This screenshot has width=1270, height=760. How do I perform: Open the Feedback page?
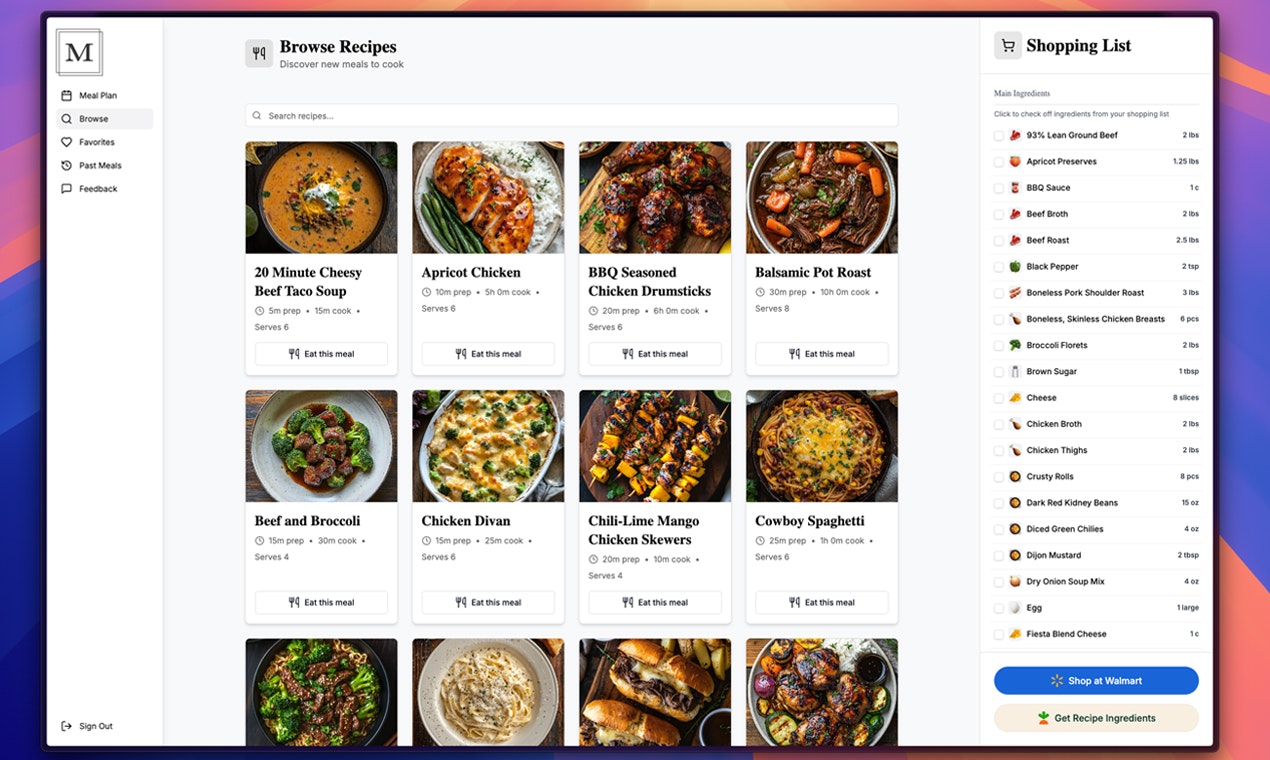(105, 189)
